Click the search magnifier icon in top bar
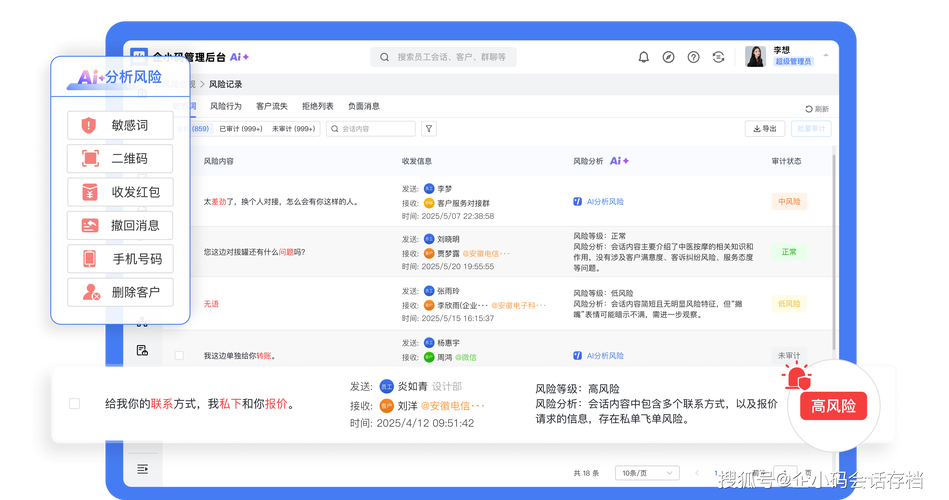 coord(384,57)
